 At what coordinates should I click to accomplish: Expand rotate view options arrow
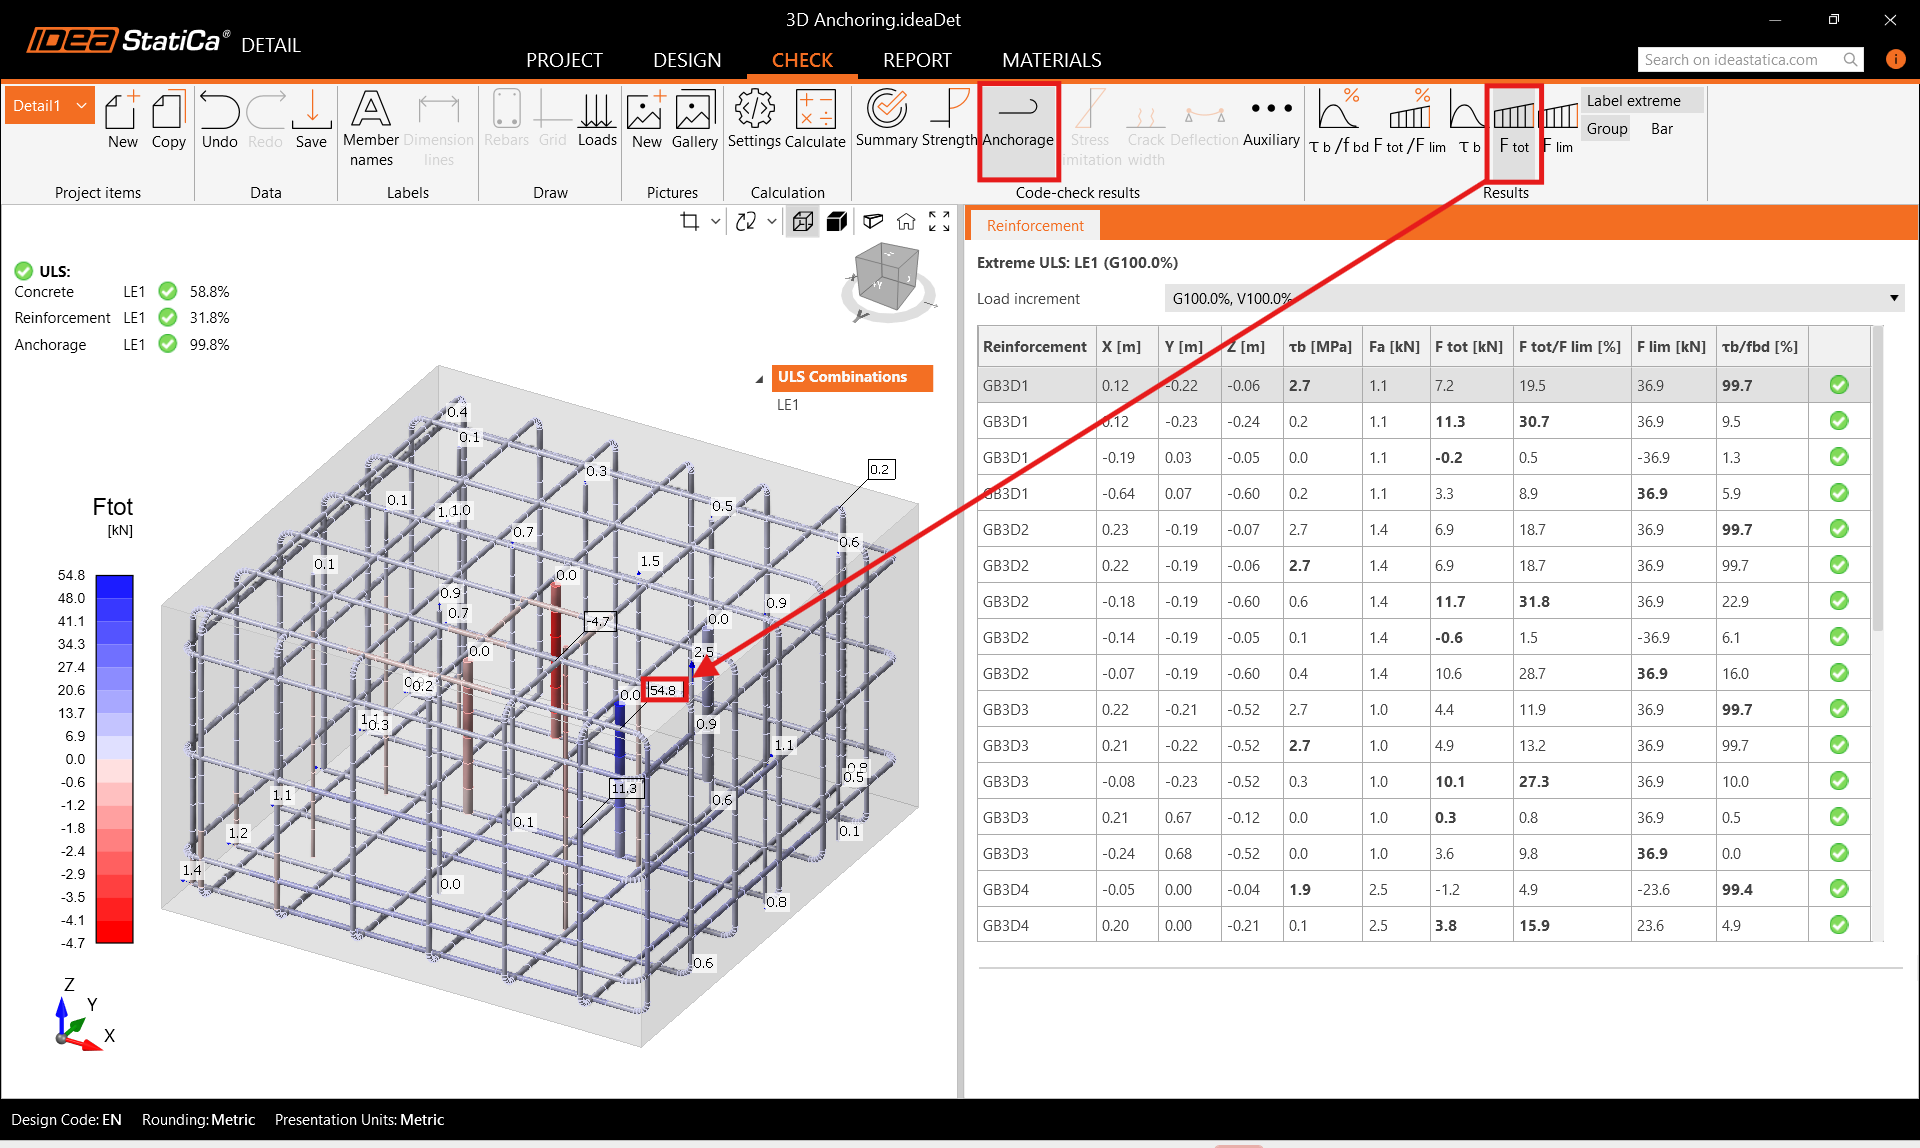[x=772, y=221]
